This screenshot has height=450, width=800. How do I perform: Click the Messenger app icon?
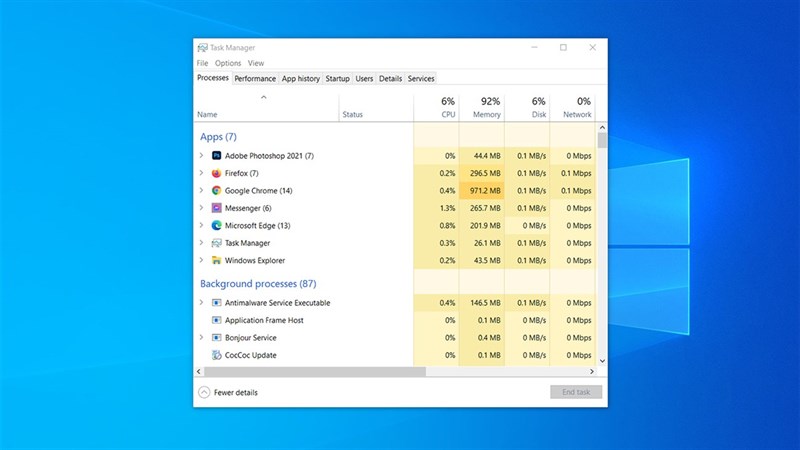pos(216,208)
